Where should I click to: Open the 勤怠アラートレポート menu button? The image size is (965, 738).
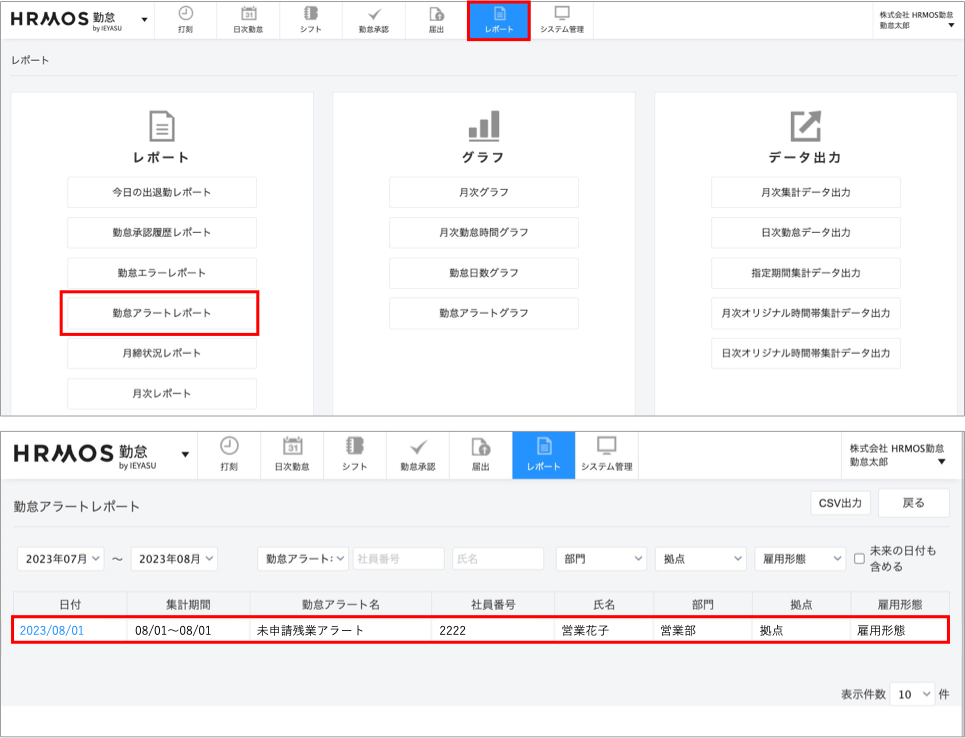coord(161,313)
